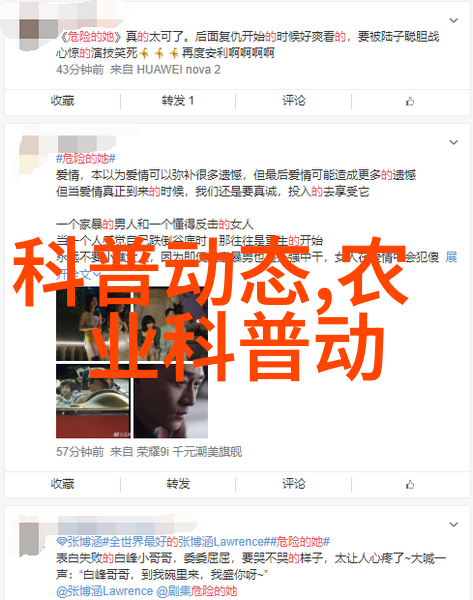The height and width of the screenshot is (600, 473).
Task: Click the @张博涵Lawrence mention link
Action: tap(104, 591)
